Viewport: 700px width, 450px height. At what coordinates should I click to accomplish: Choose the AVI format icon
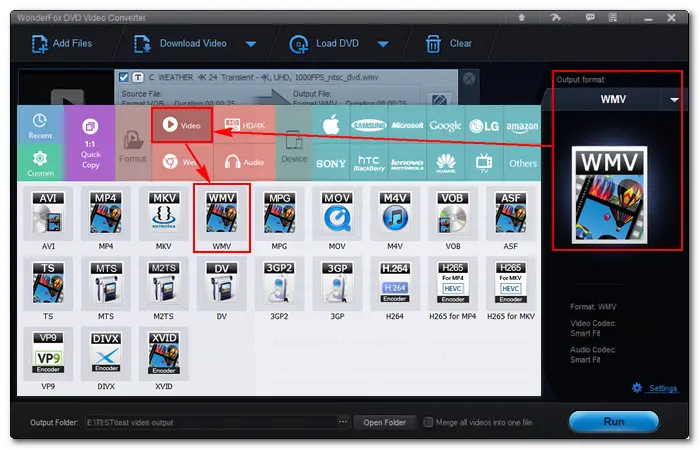coord(48,213)
